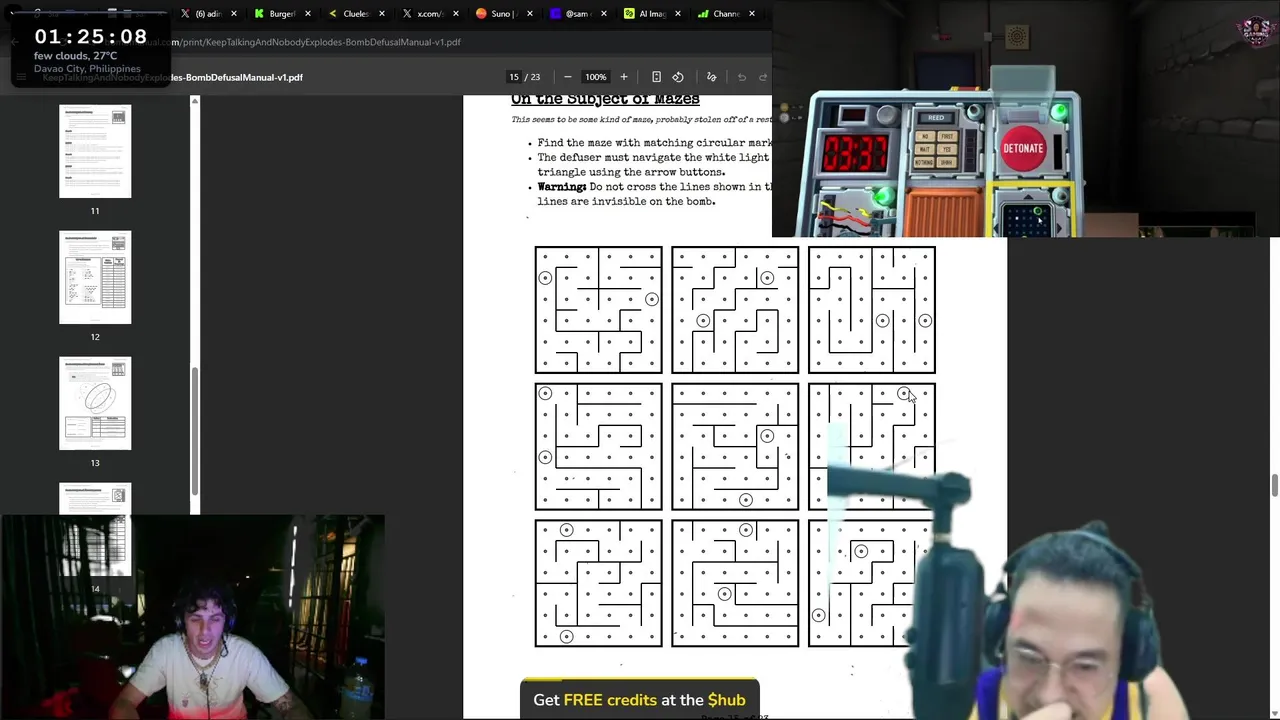1280x720 pixels.
Task: Select the draw annotation tool
Action: click(712, 77)
